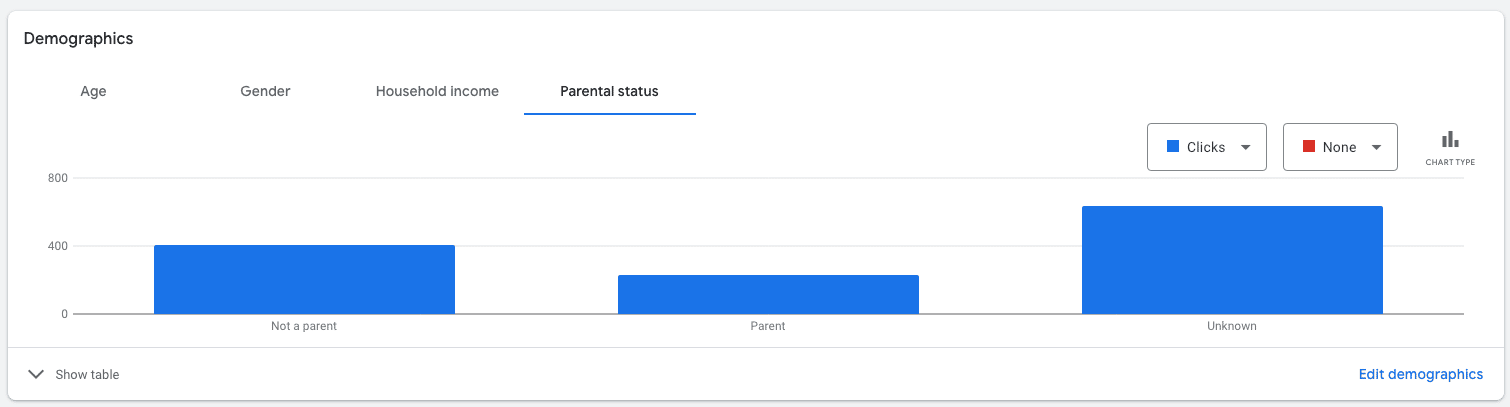Viewport: 1510px width, 407px height.
Task: Open the Clicks metric dropdown arrow
Action: [x=1245, y=147]
